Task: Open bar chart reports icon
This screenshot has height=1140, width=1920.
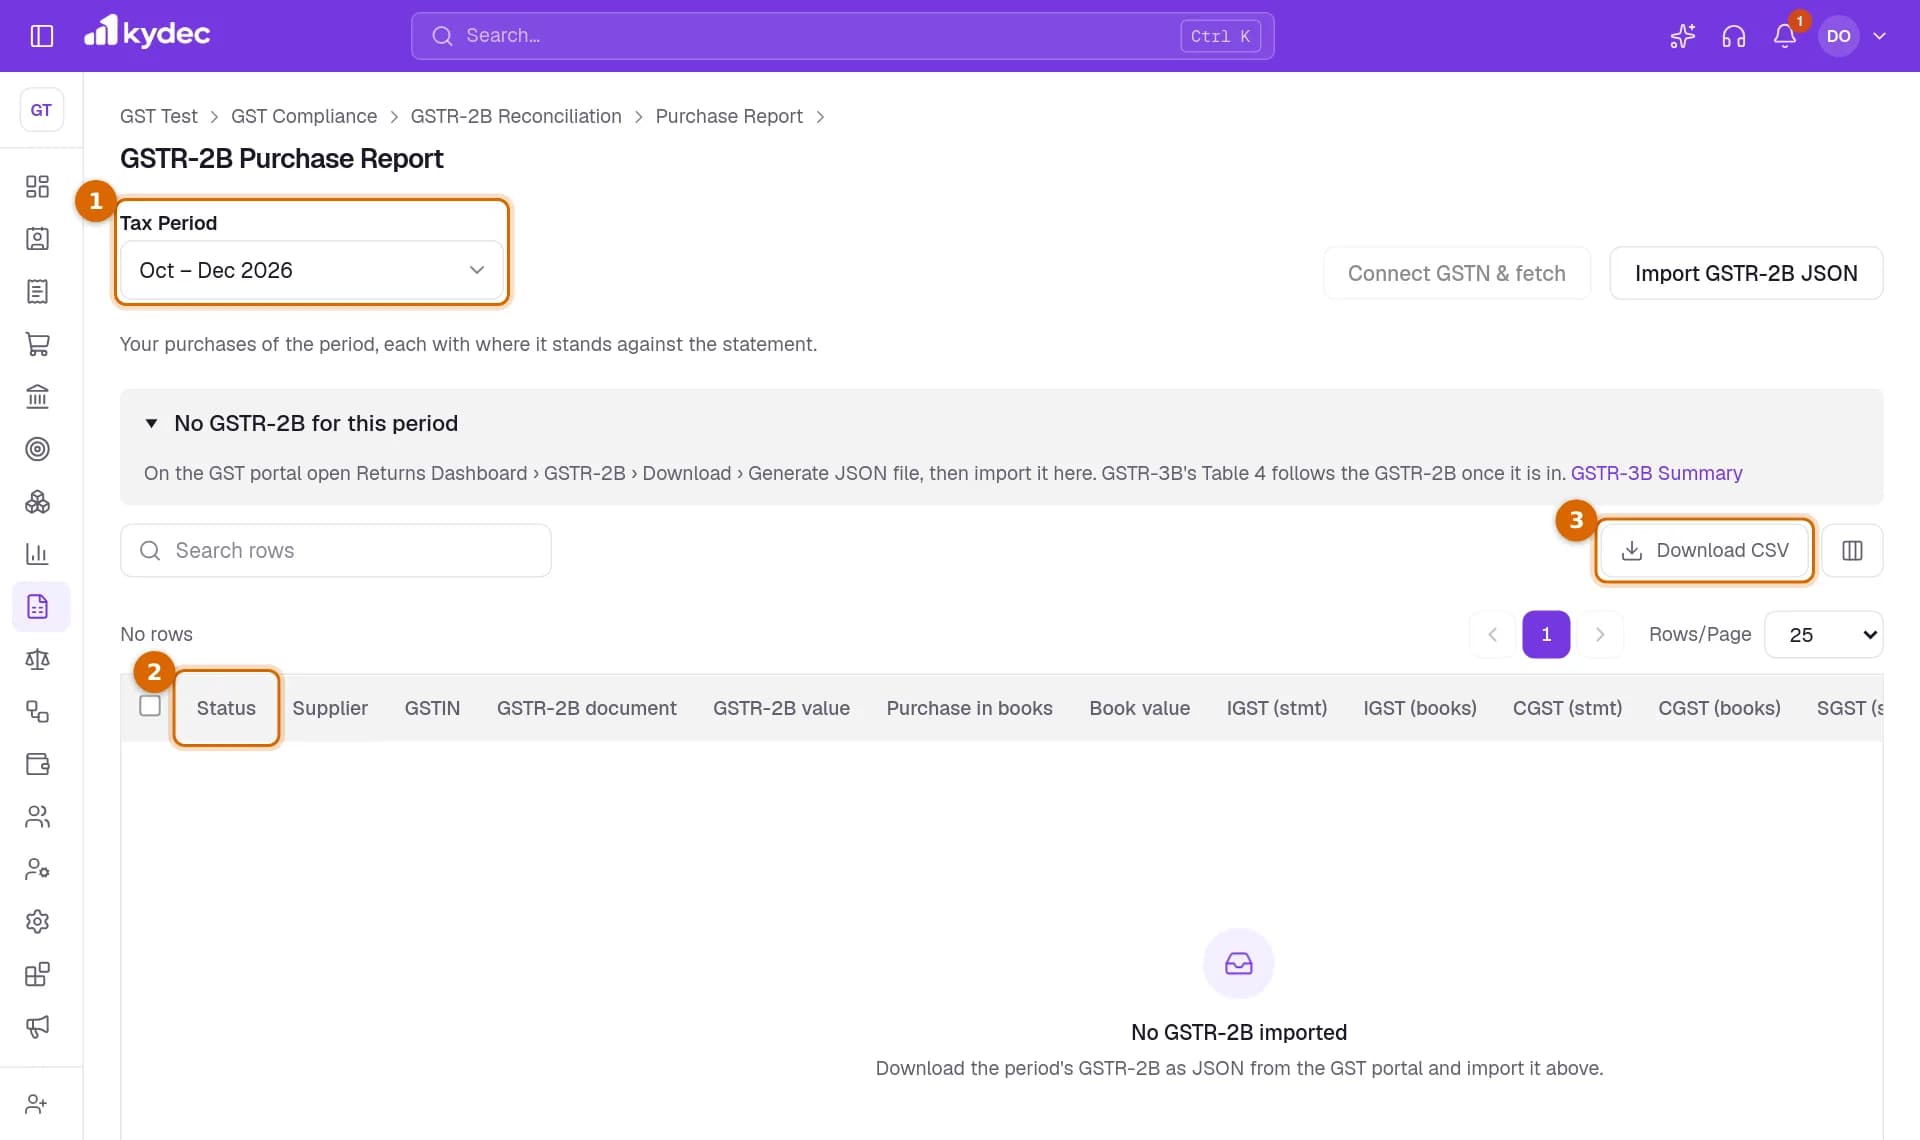Action: 37,554
